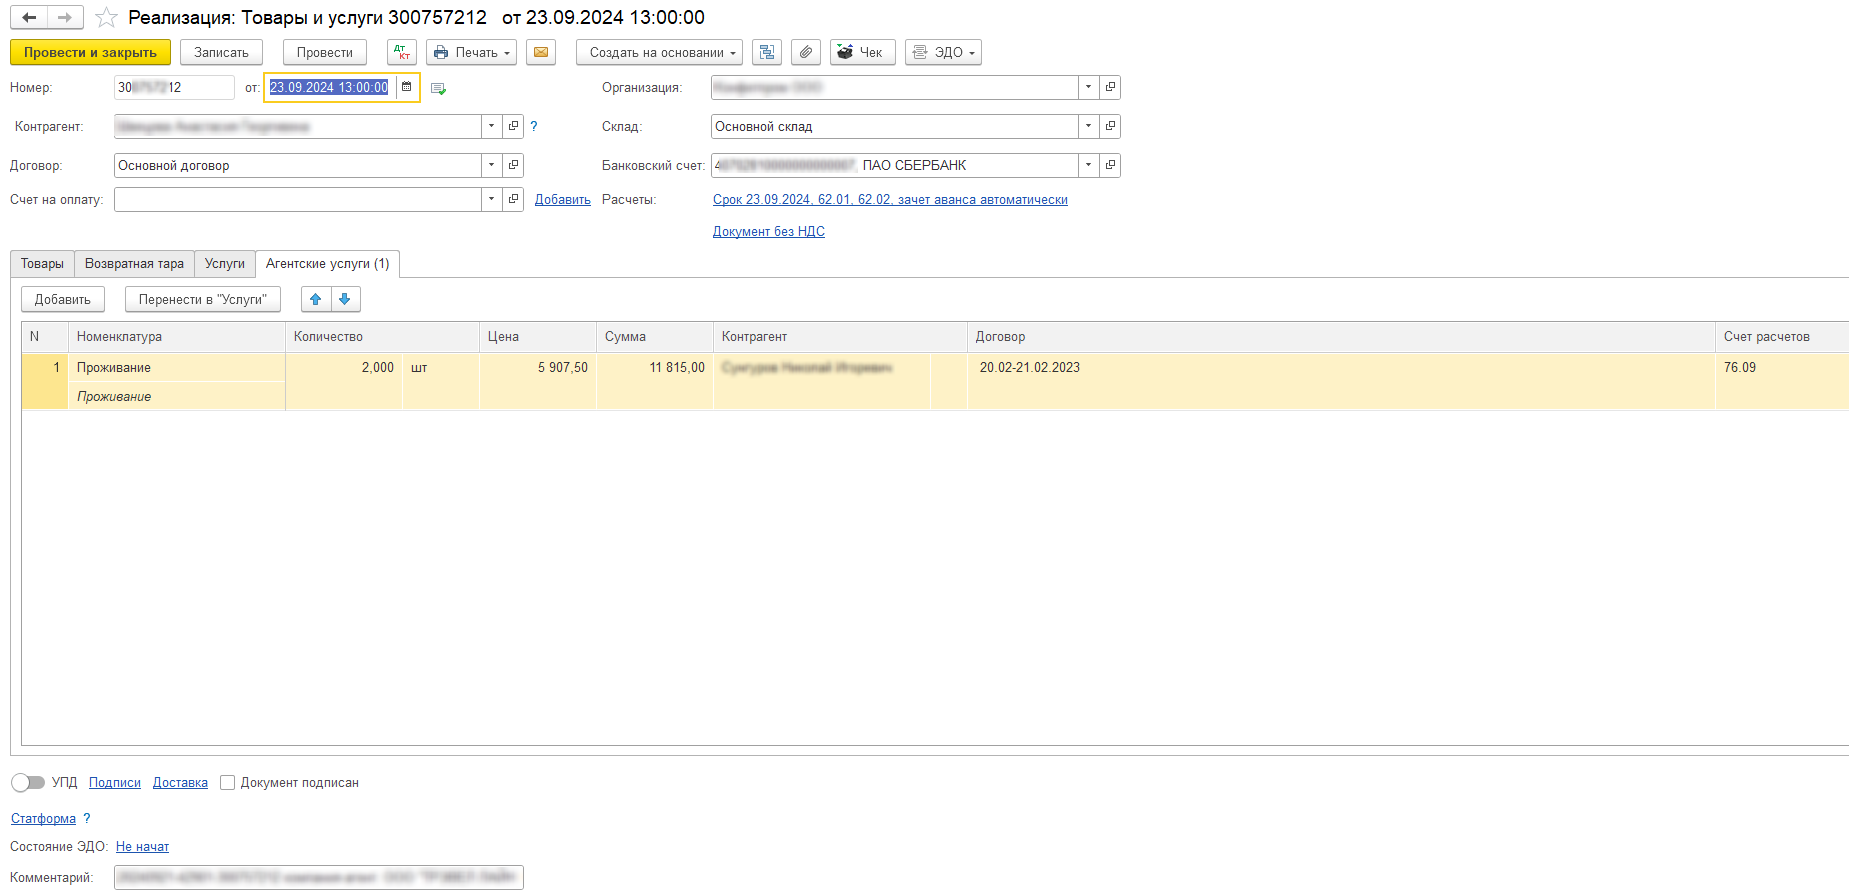Image resolution: width=1849 pixels, height=892 pixels.
Task: Open calendar picker for document date
Action: tap(406, 87)
